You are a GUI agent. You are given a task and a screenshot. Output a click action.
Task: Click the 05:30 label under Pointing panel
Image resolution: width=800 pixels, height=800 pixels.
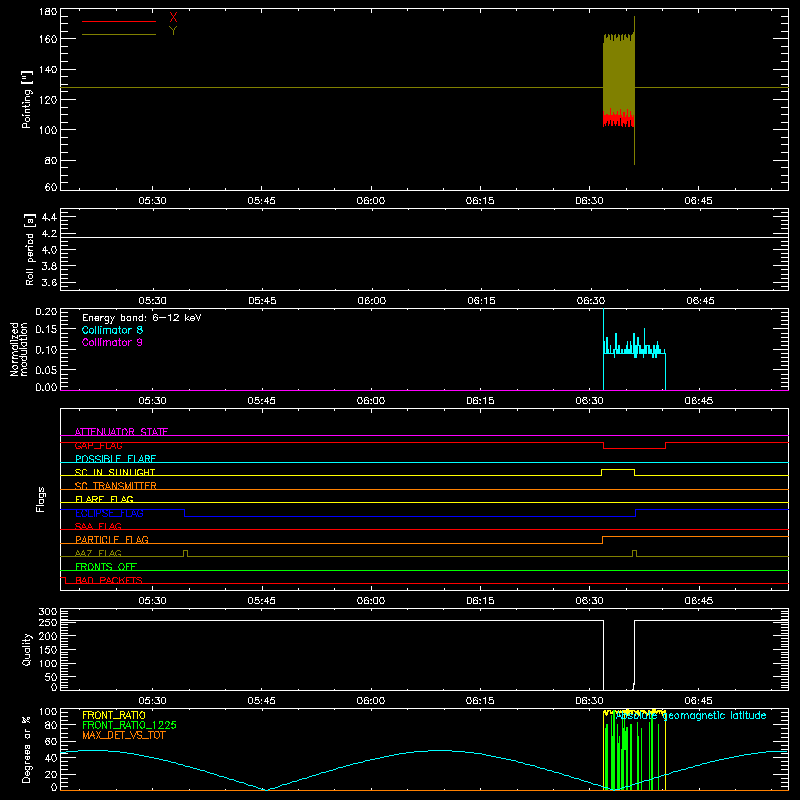click(153, 201)
